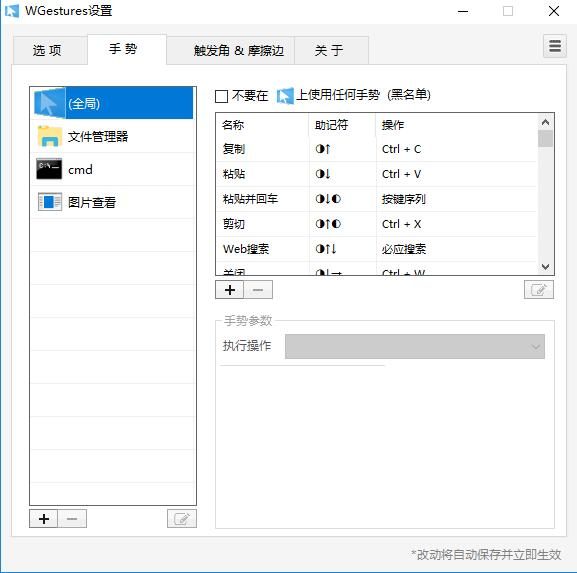Screen dimensions: 577x573
Task: Click the 图片查看 label text
Action: coord(92,202)
